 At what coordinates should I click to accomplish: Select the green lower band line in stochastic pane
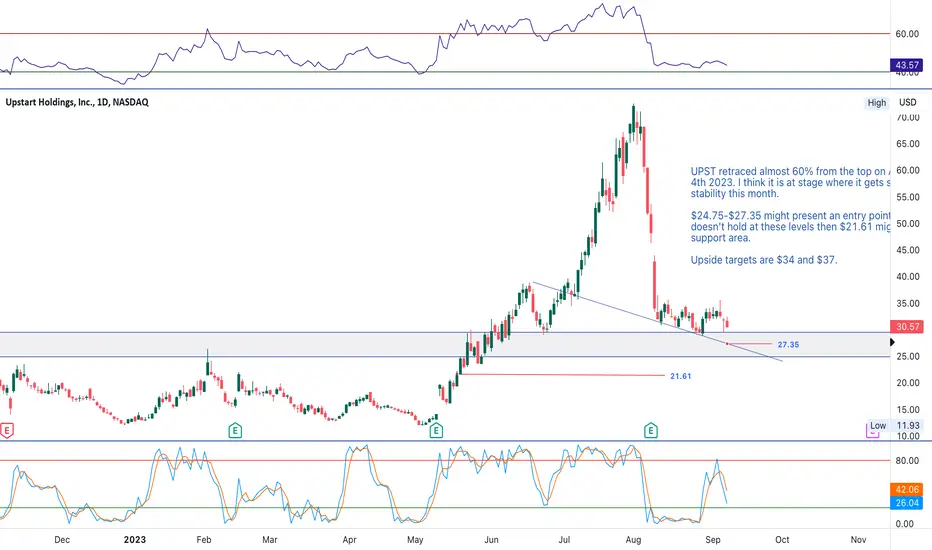445,508
